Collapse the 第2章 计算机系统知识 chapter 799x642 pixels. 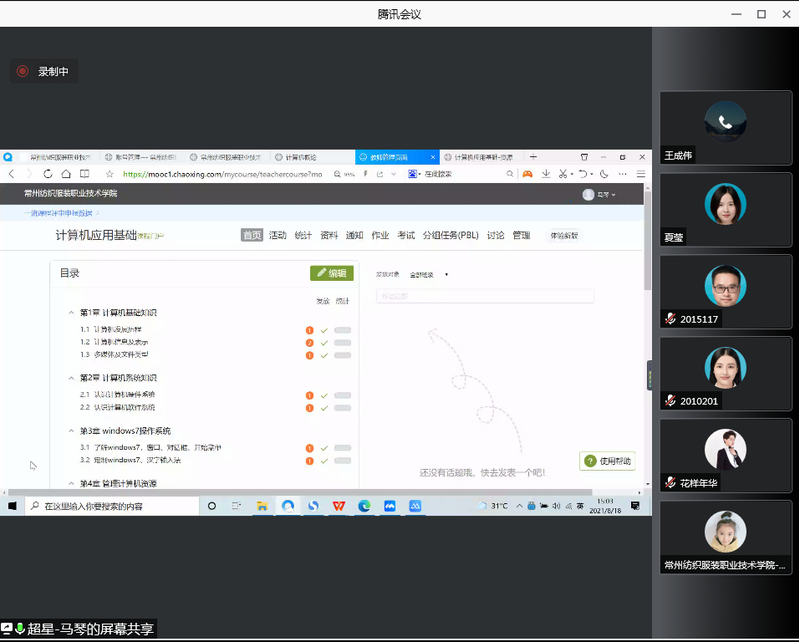(x=70, y=378)
